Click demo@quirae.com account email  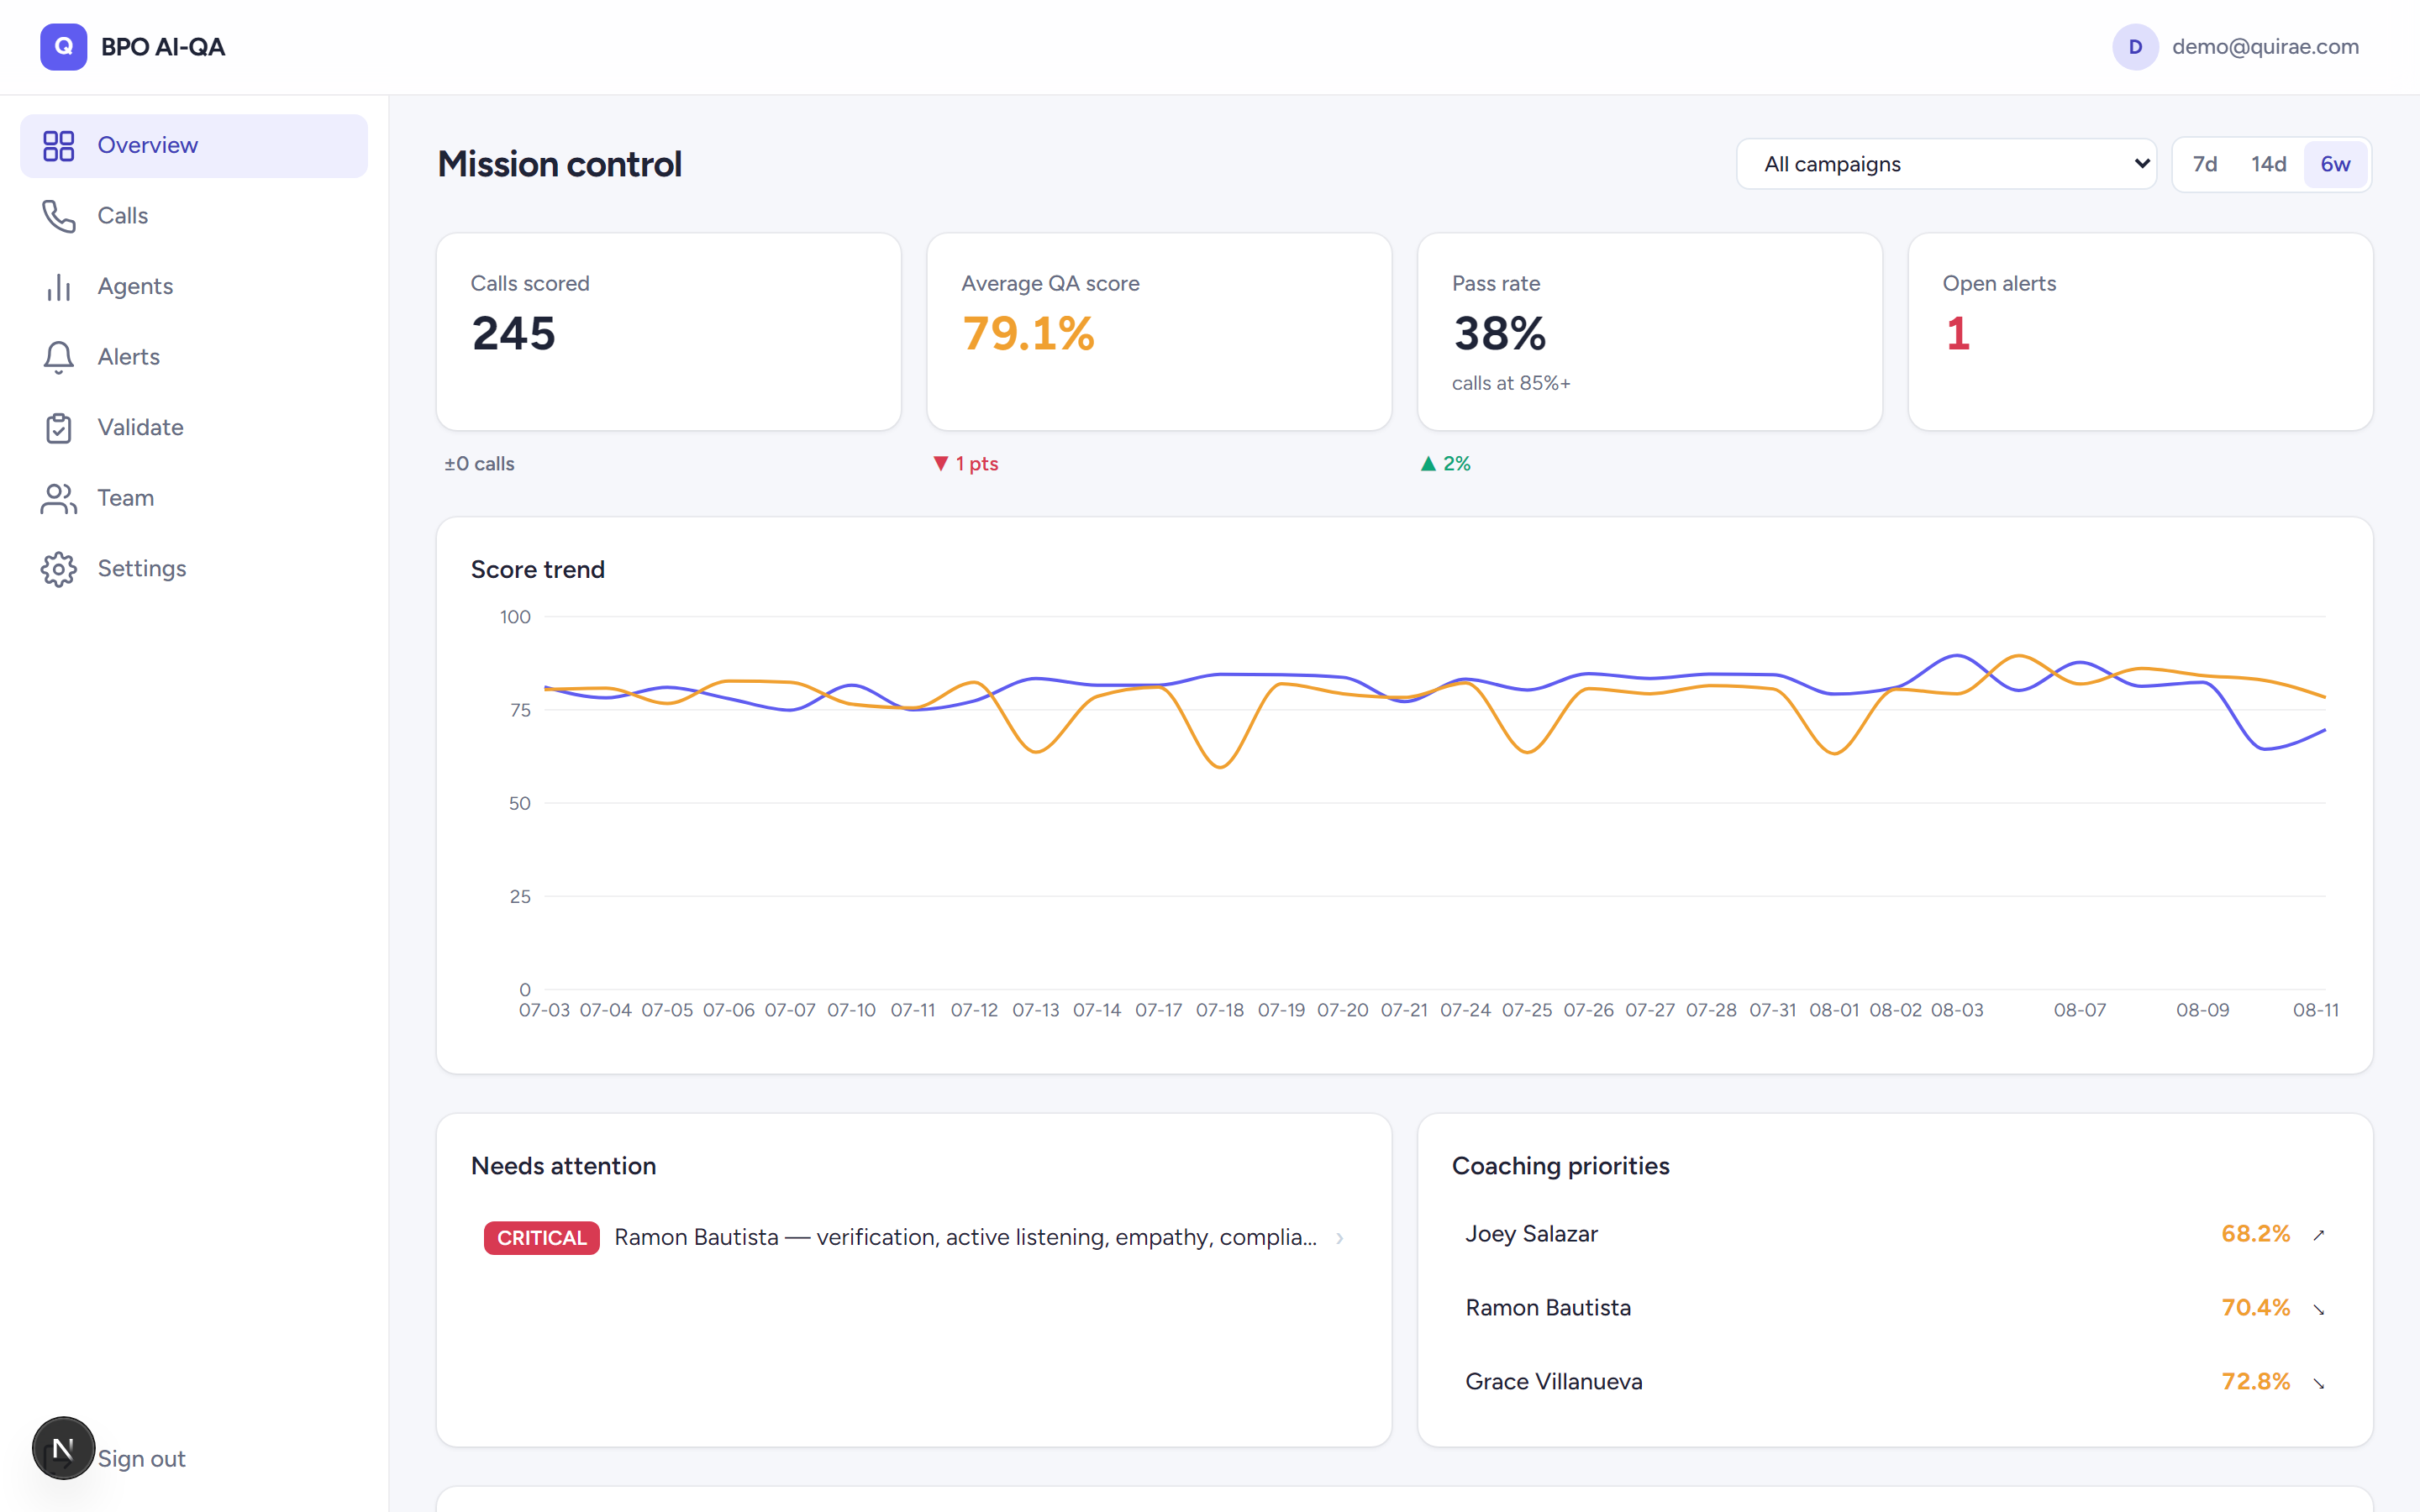click(2265, 47)
